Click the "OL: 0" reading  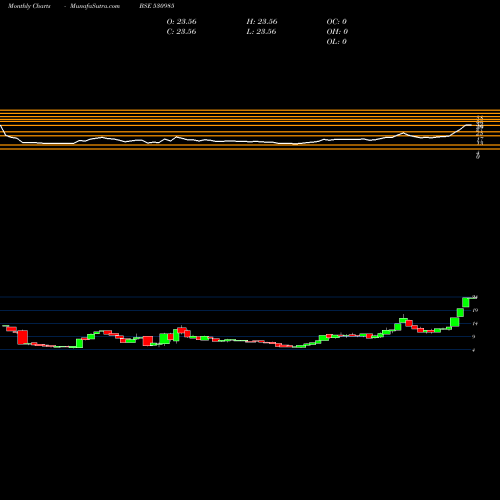tap(337, 42)
